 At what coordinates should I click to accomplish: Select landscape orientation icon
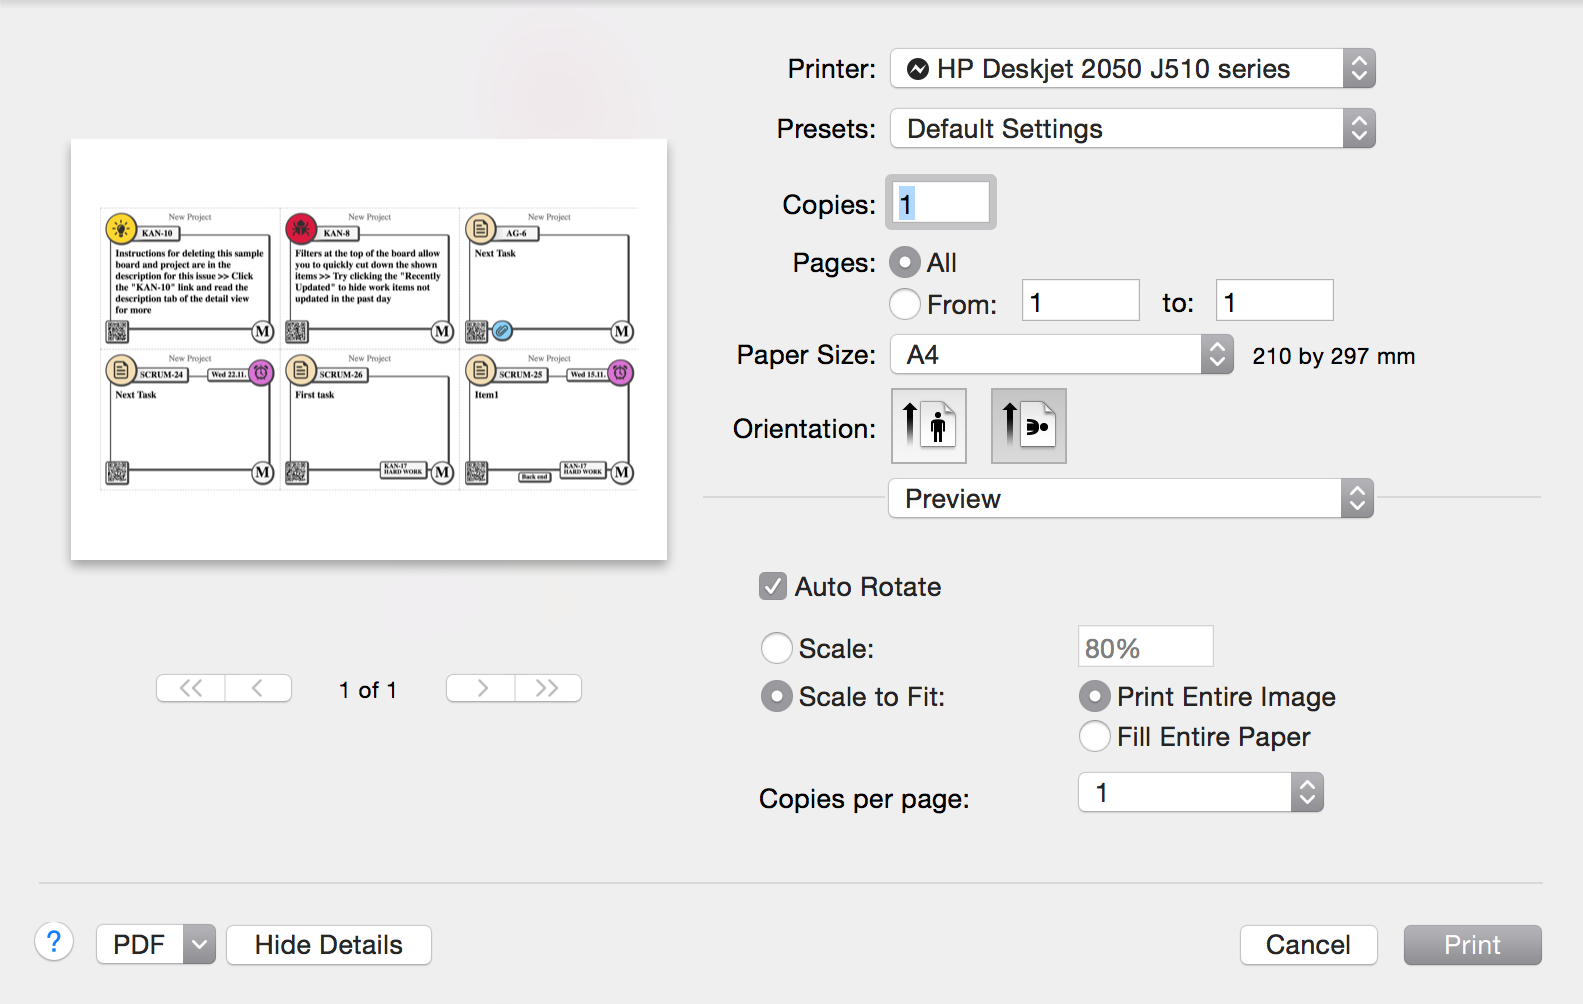point(1028,426)
